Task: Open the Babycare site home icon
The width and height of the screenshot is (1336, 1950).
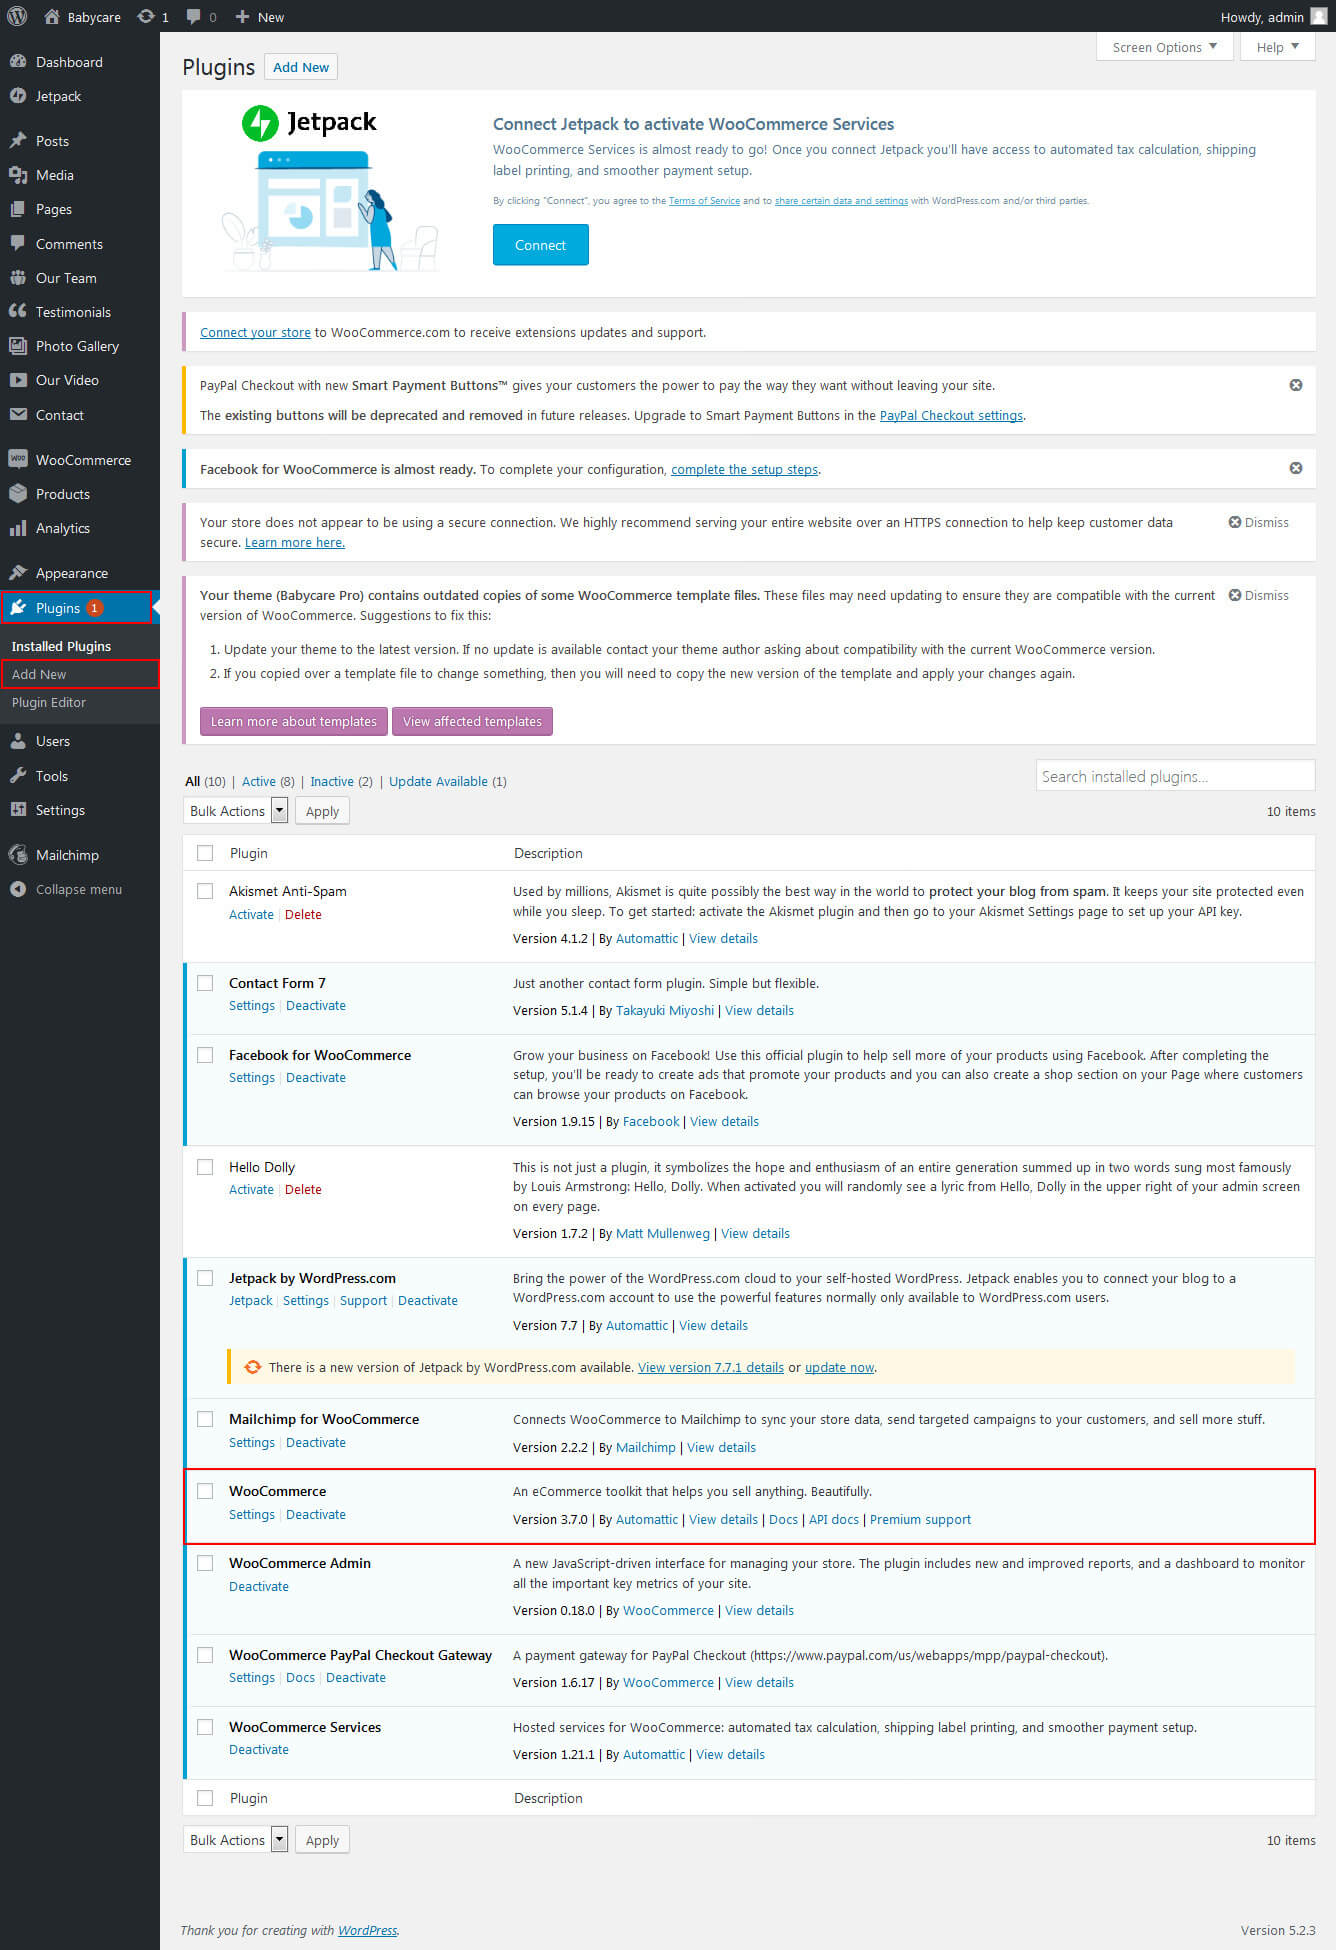Action: pyautogui.click(x=52, y=16)
